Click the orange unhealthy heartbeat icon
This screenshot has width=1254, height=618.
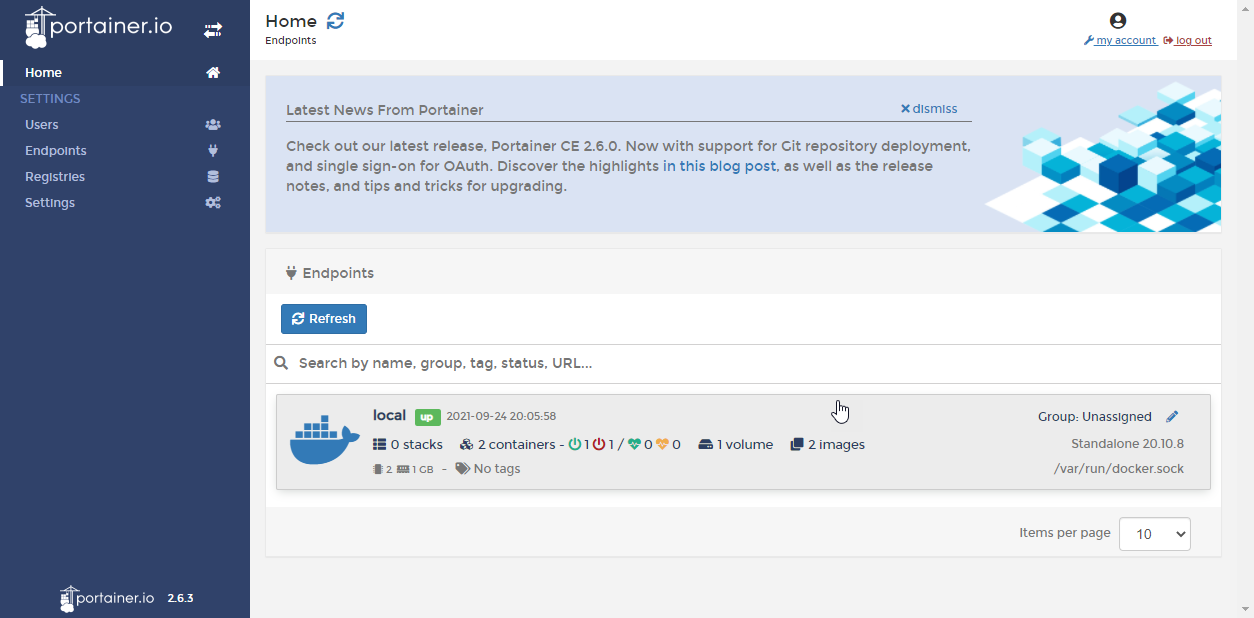pos(662,444)
